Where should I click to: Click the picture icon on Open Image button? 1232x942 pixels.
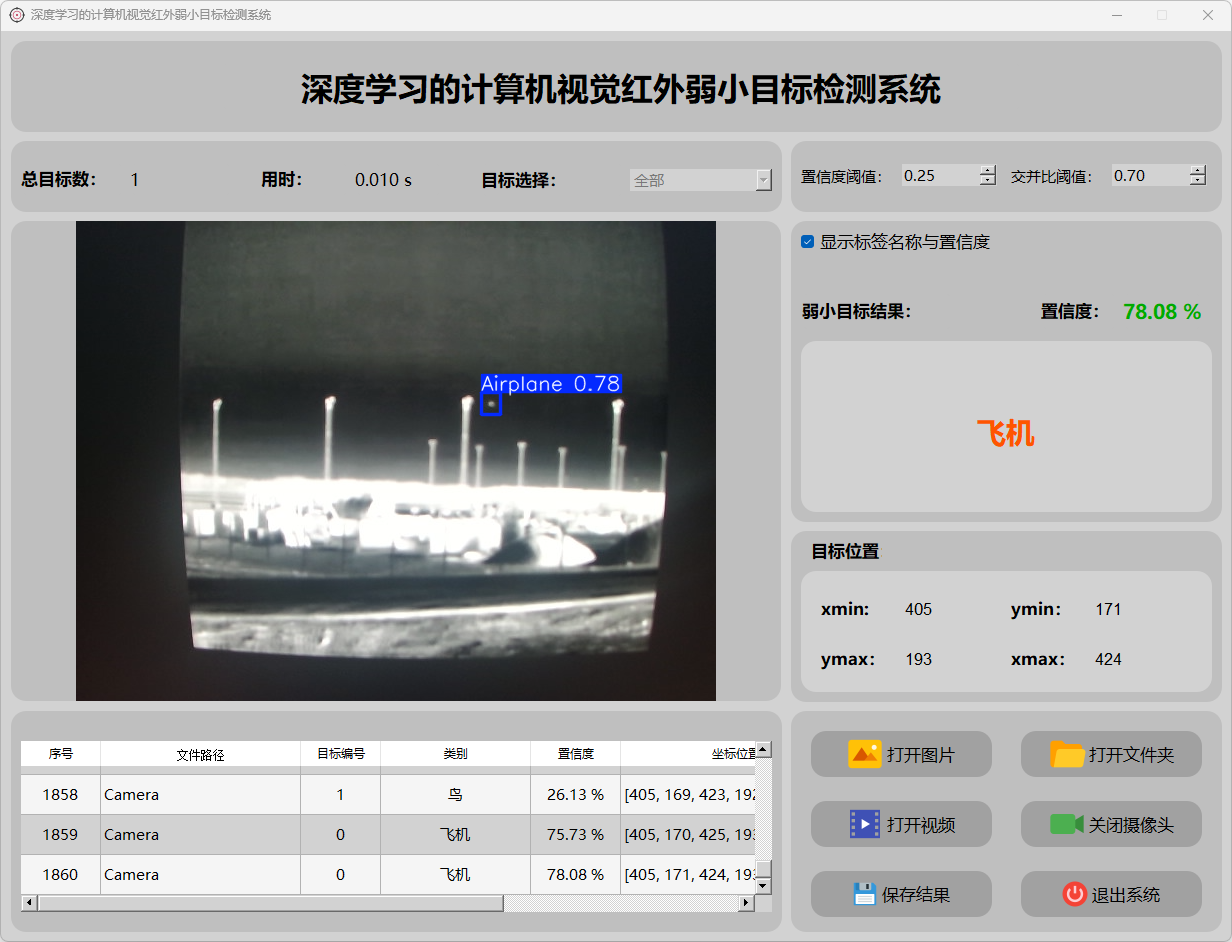click(864, 754)
